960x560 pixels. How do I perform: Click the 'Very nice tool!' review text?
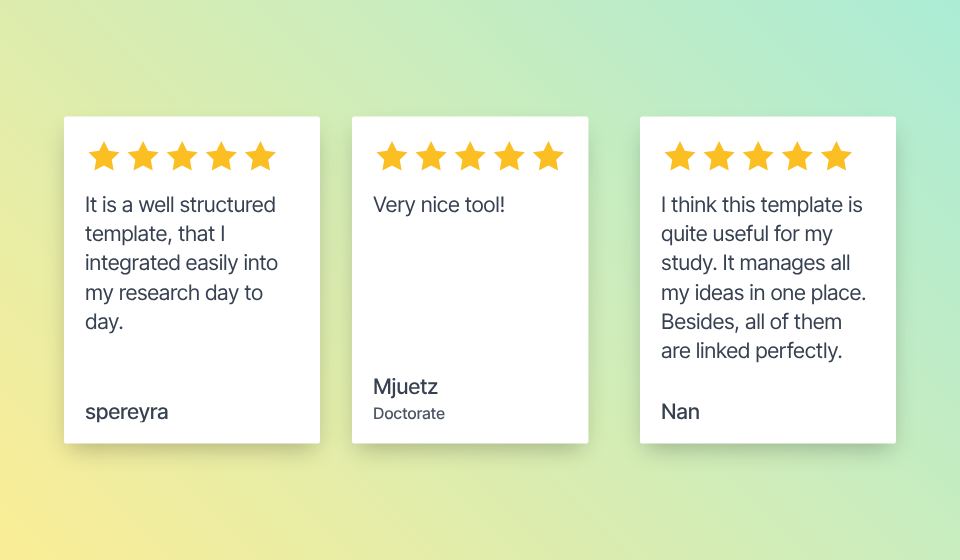[x=439, y=205]
